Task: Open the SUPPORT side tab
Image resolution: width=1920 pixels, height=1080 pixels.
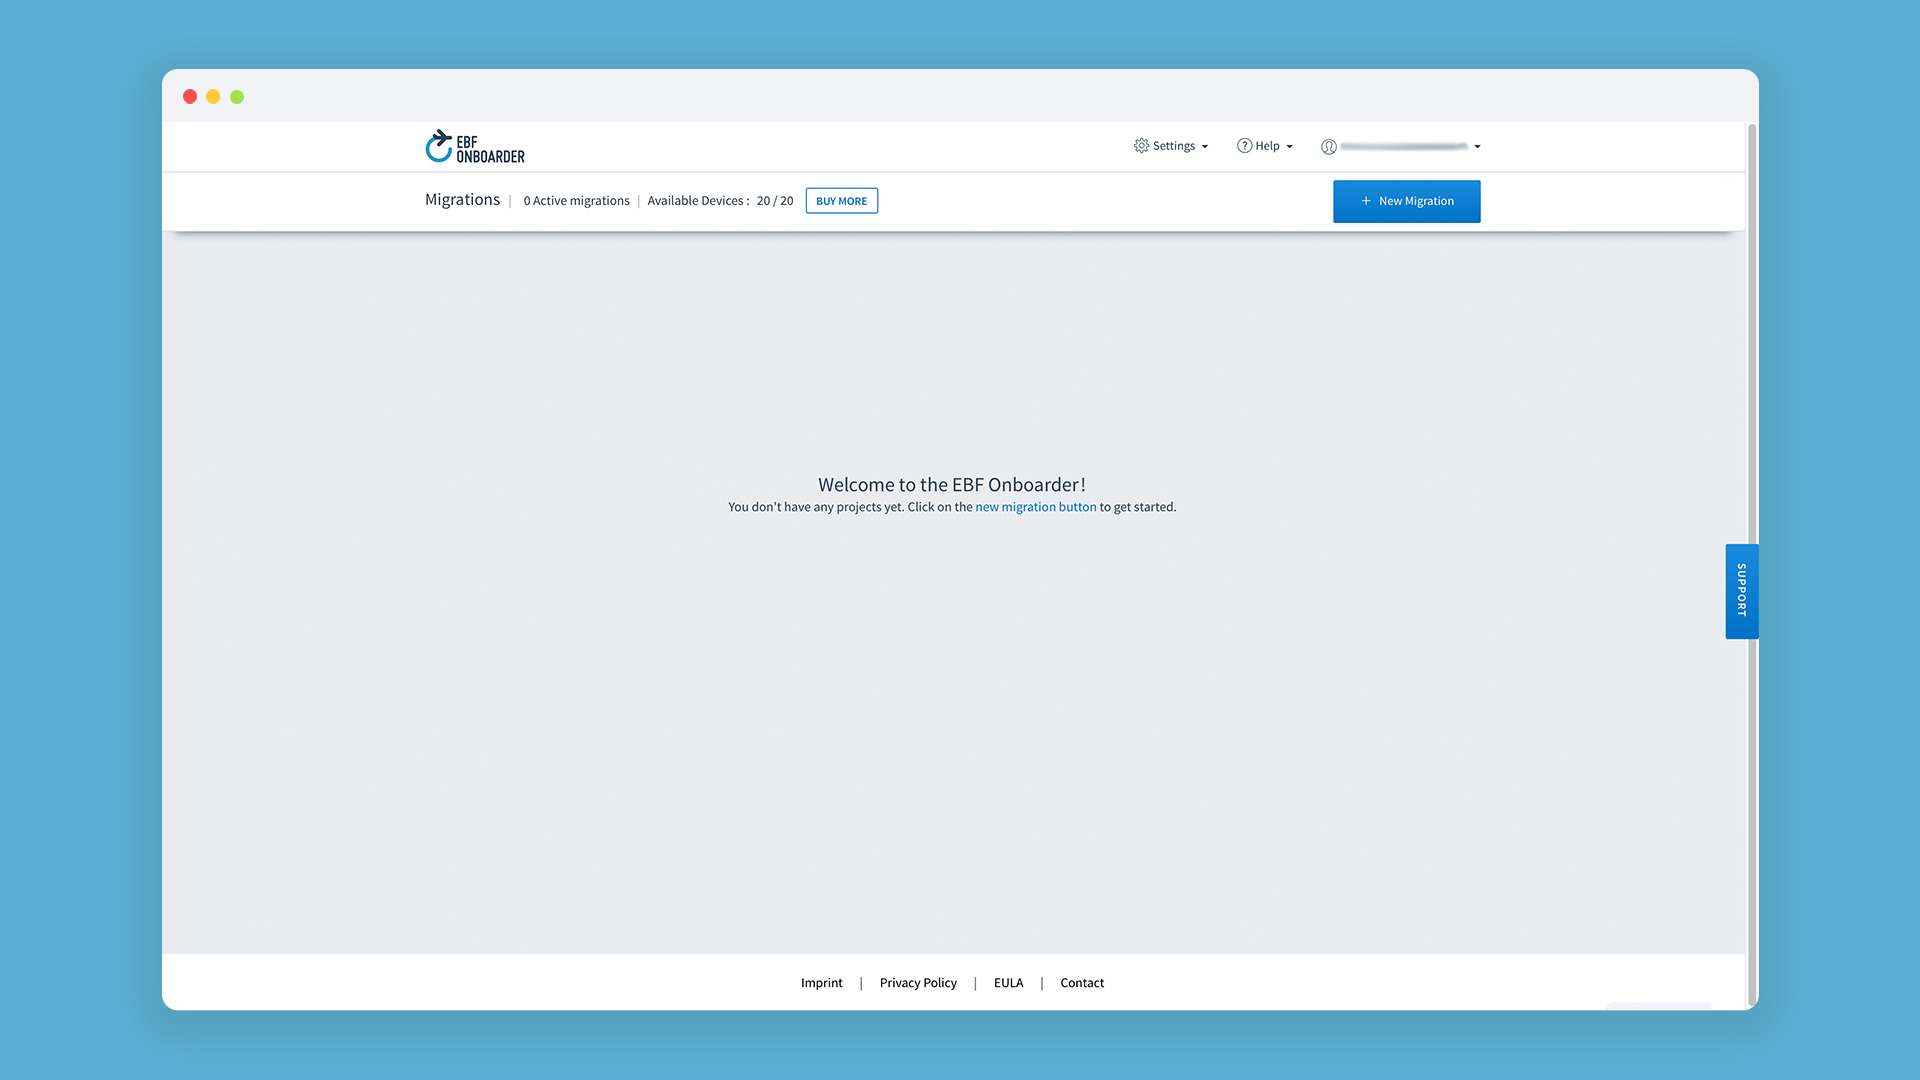Action: (1741, 591)
